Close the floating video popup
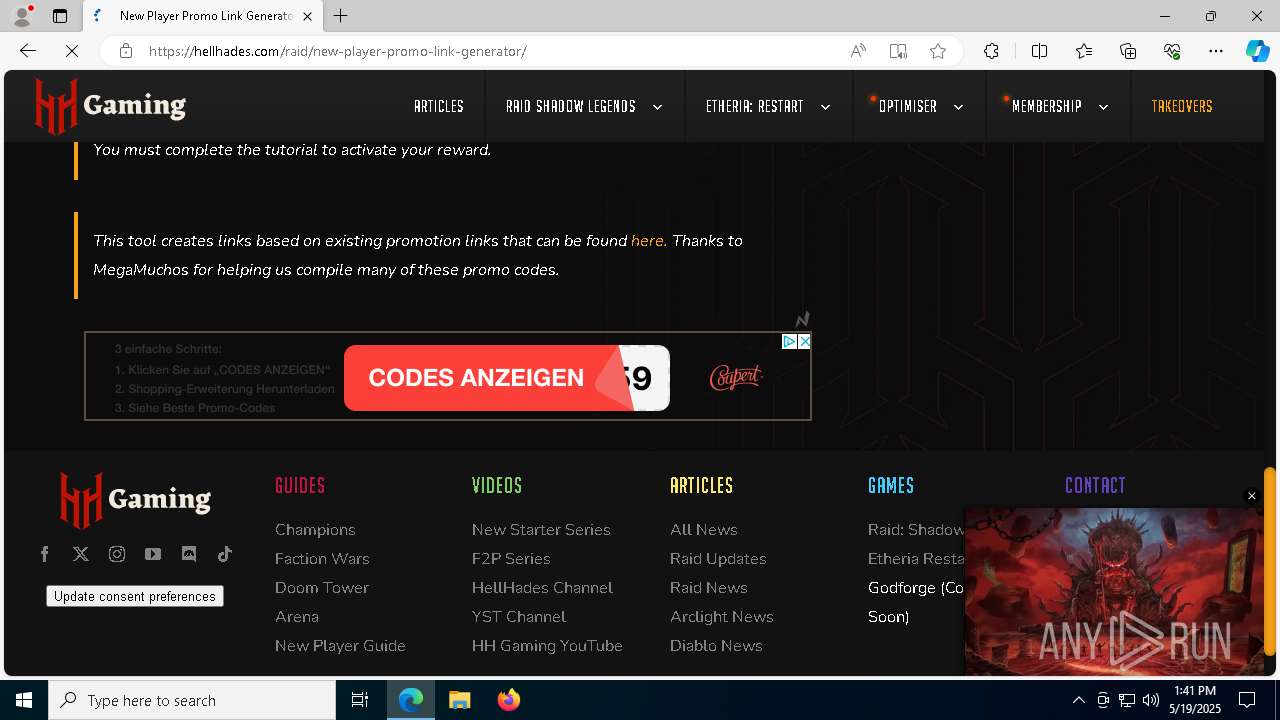 click(1251, 496)
